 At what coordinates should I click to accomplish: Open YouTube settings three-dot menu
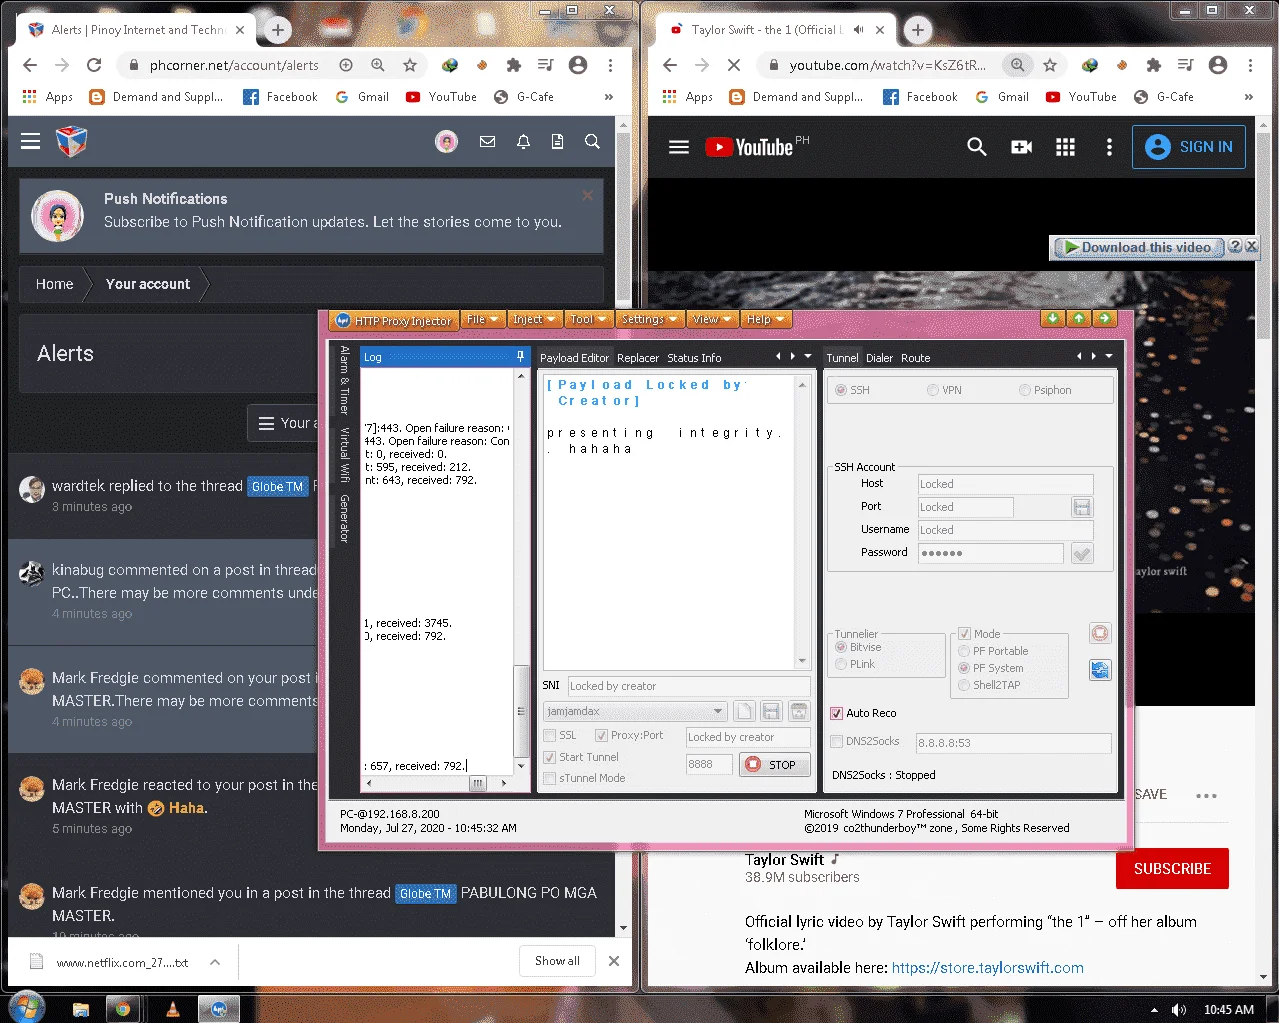tap(1109, 147)
